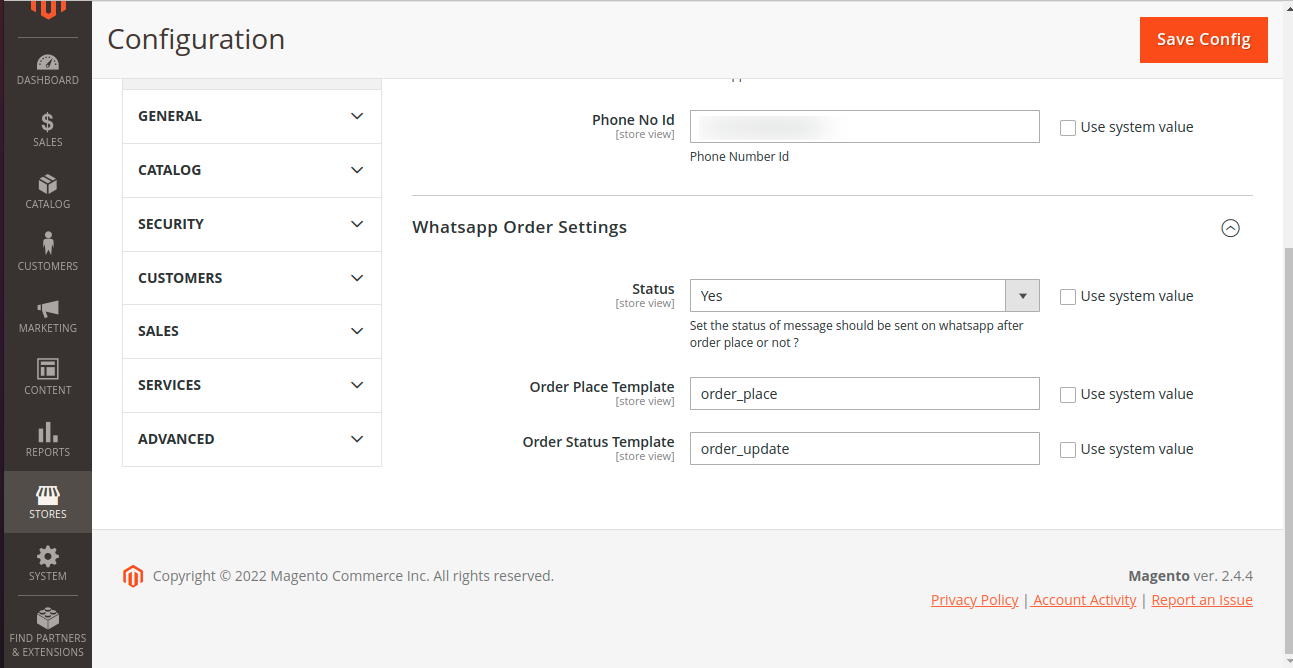1293x668 pixels.
Task: Click the page vertical scrollbar
Action: [x=1288, y=450]
